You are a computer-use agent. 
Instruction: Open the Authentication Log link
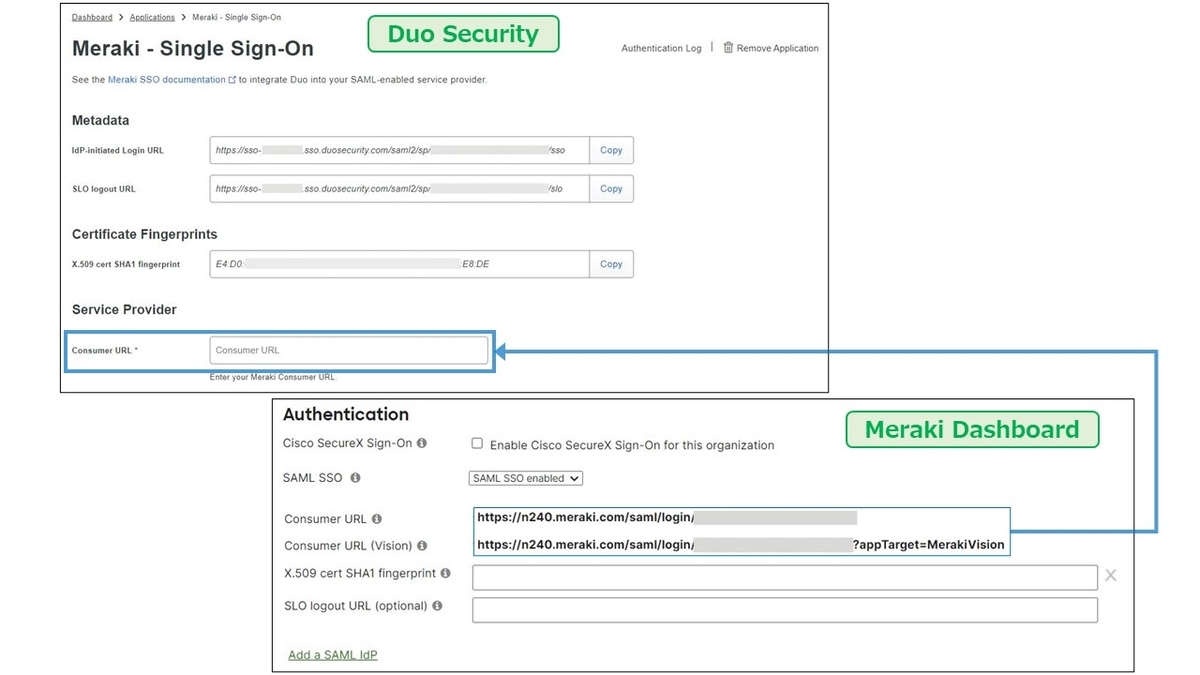click(x=661, y=48)
